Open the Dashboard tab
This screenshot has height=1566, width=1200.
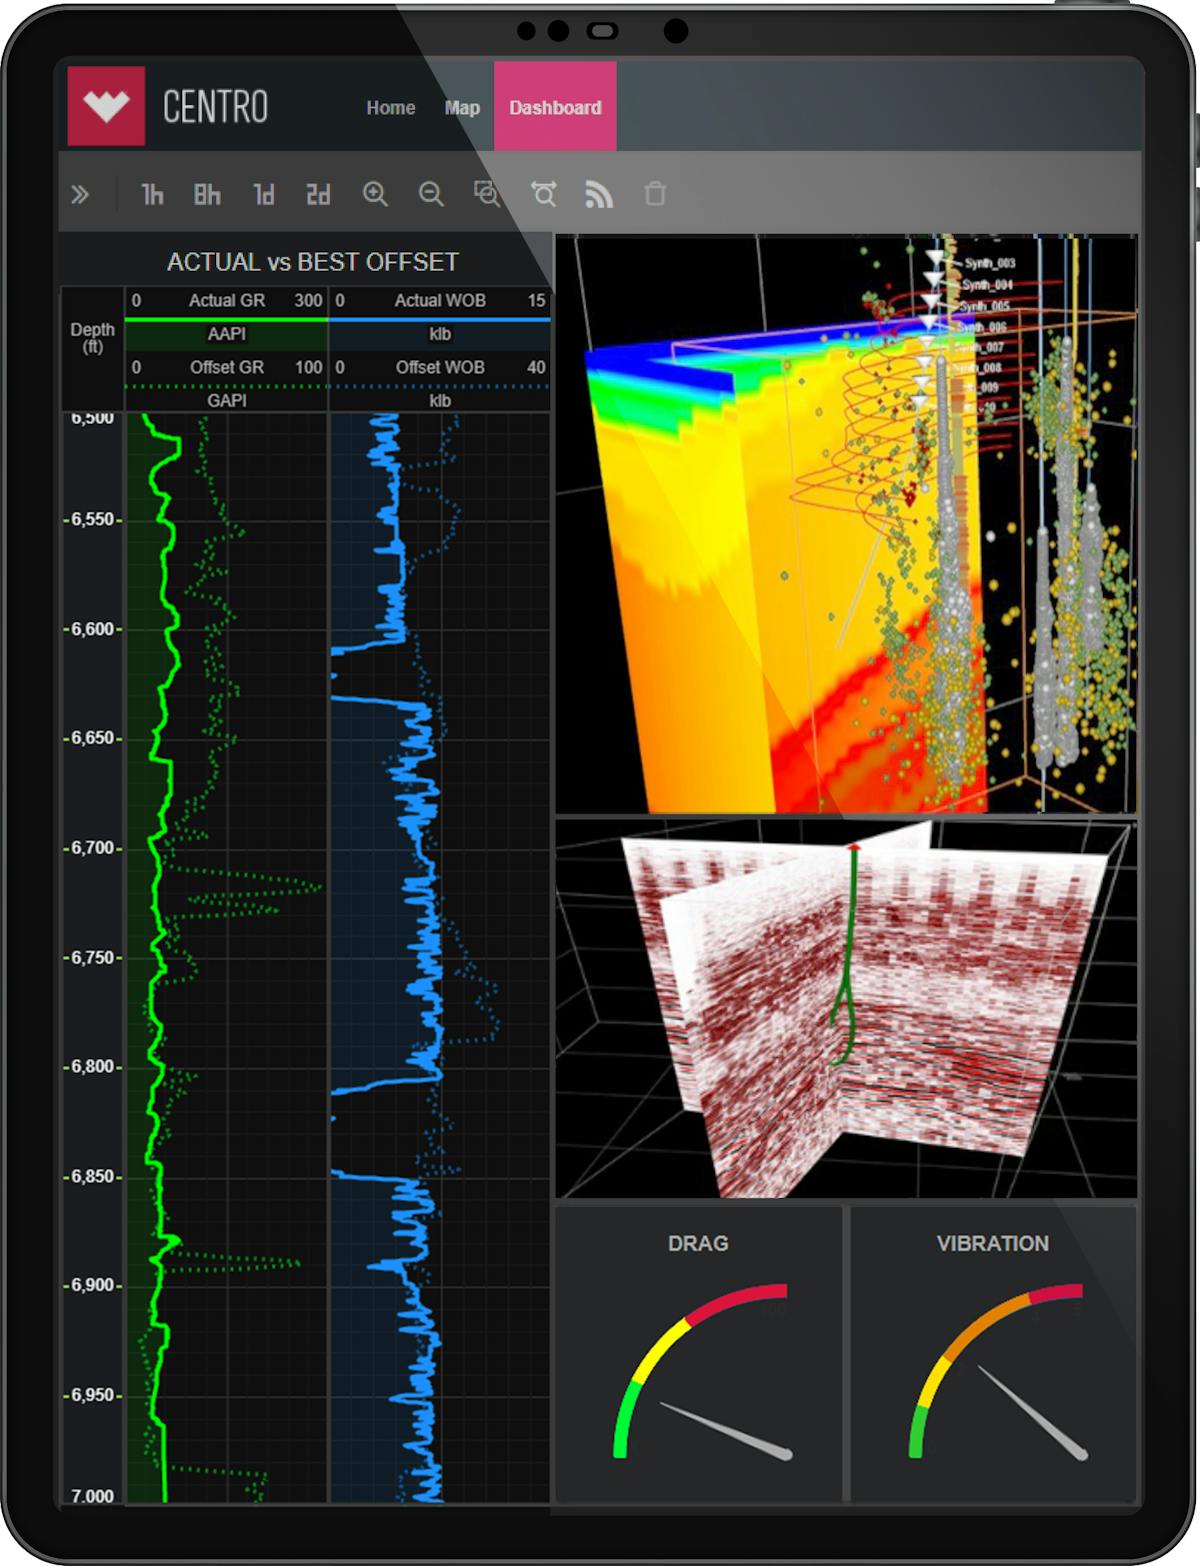pos(555,107)
